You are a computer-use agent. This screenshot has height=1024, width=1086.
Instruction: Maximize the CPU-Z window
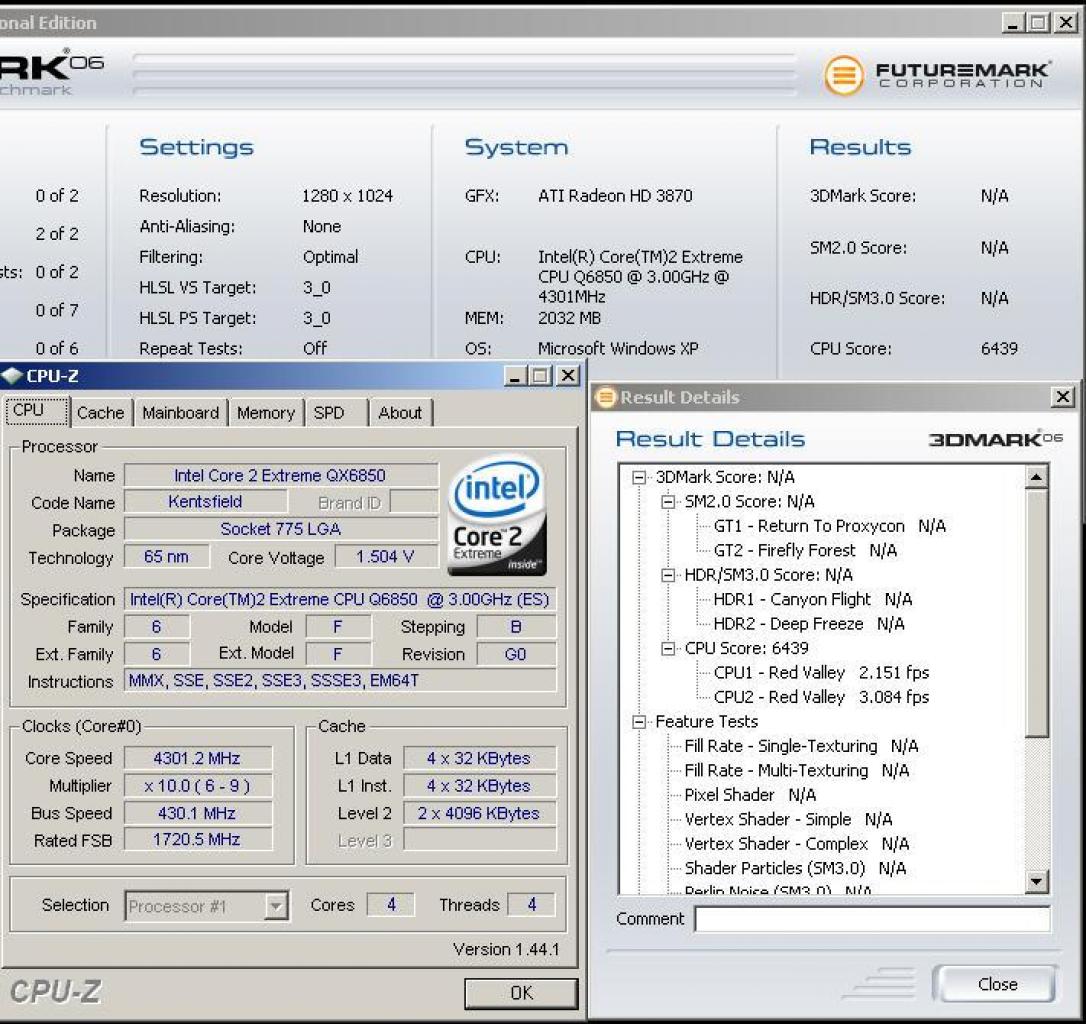(541, 376)
